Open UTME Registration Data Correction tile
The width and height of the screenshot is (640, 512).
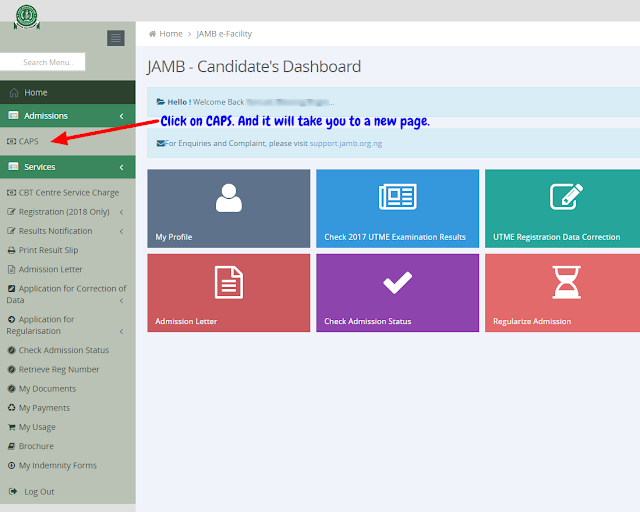[x=562, y=208]
